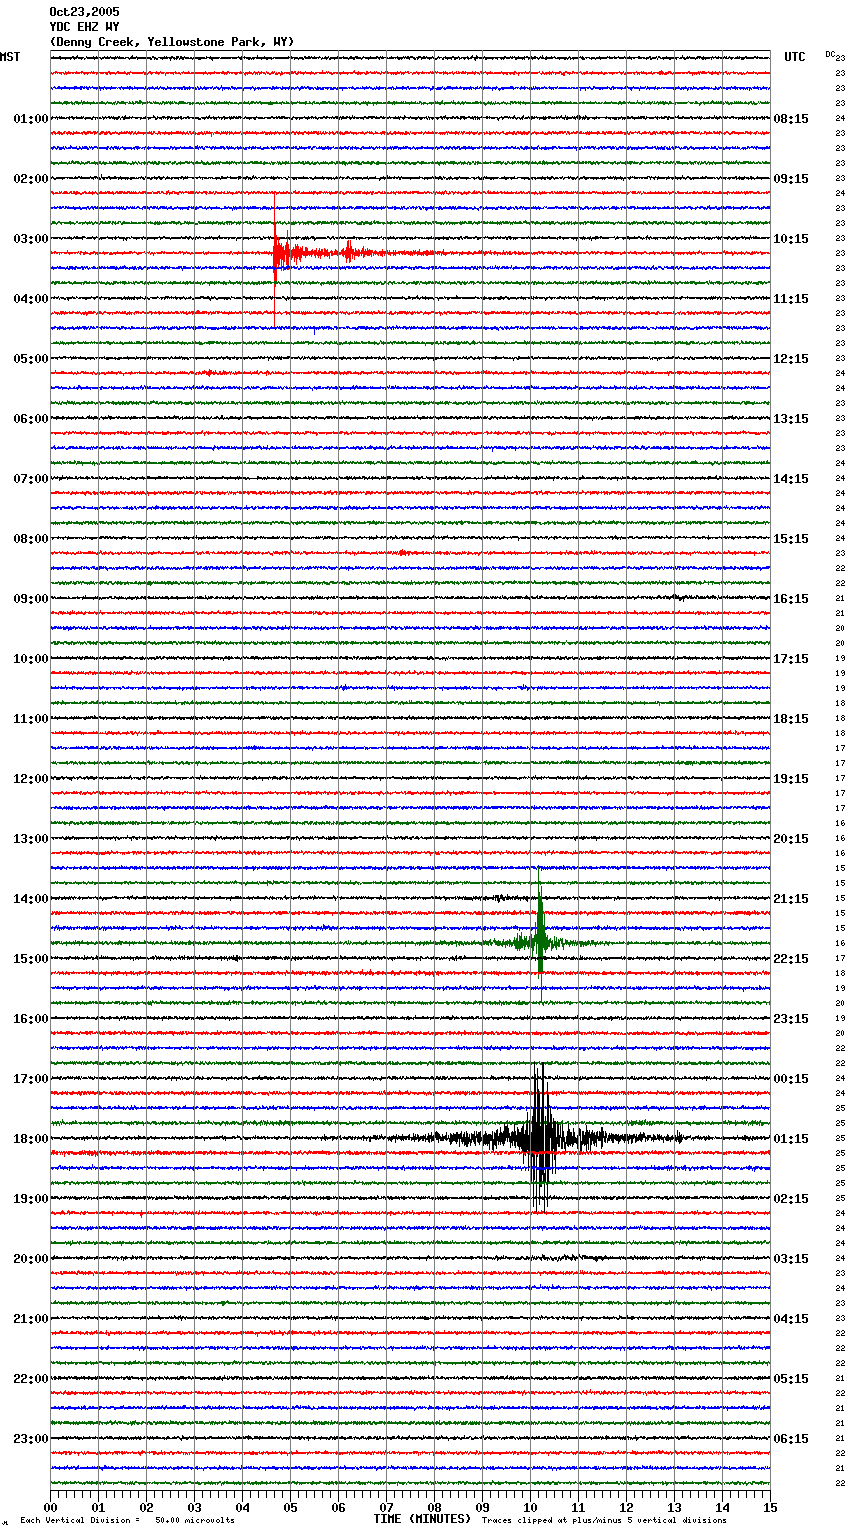Click the MST timezone header

click(x=10, y=57)
